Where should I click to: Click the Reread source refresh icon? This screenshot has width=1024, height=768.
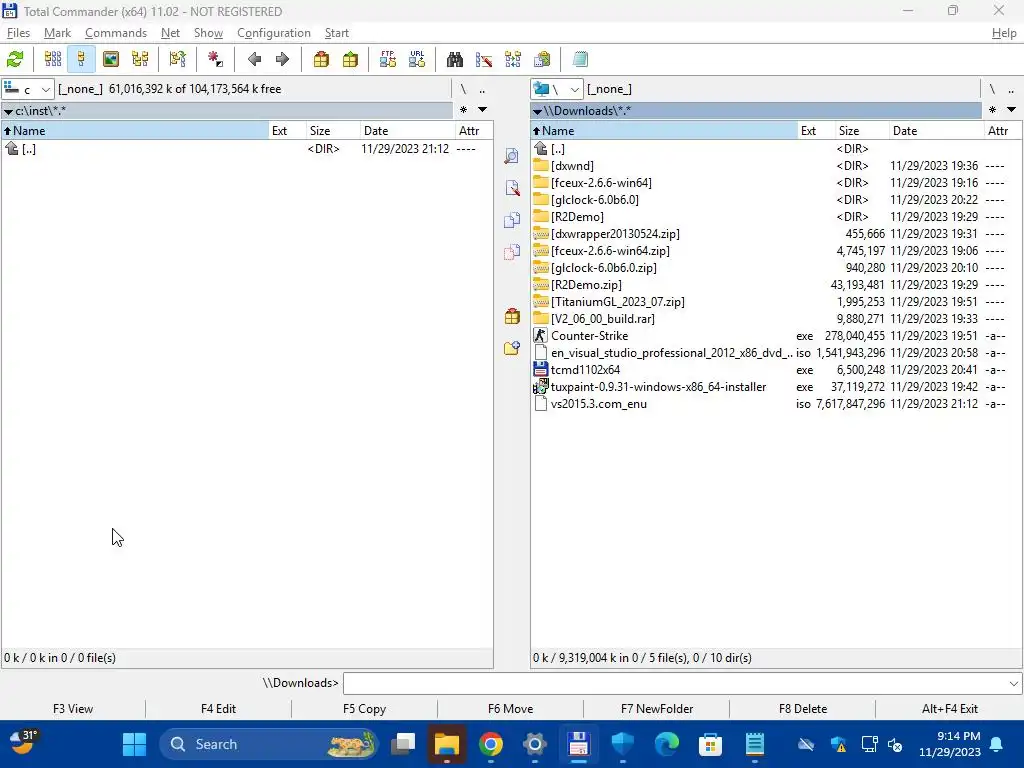coord(15,59)
